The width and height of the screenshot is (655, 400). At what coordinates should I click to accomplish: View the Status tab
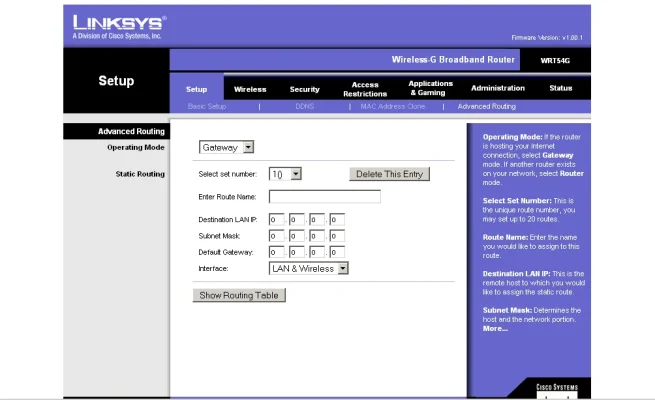click(561, 89)
